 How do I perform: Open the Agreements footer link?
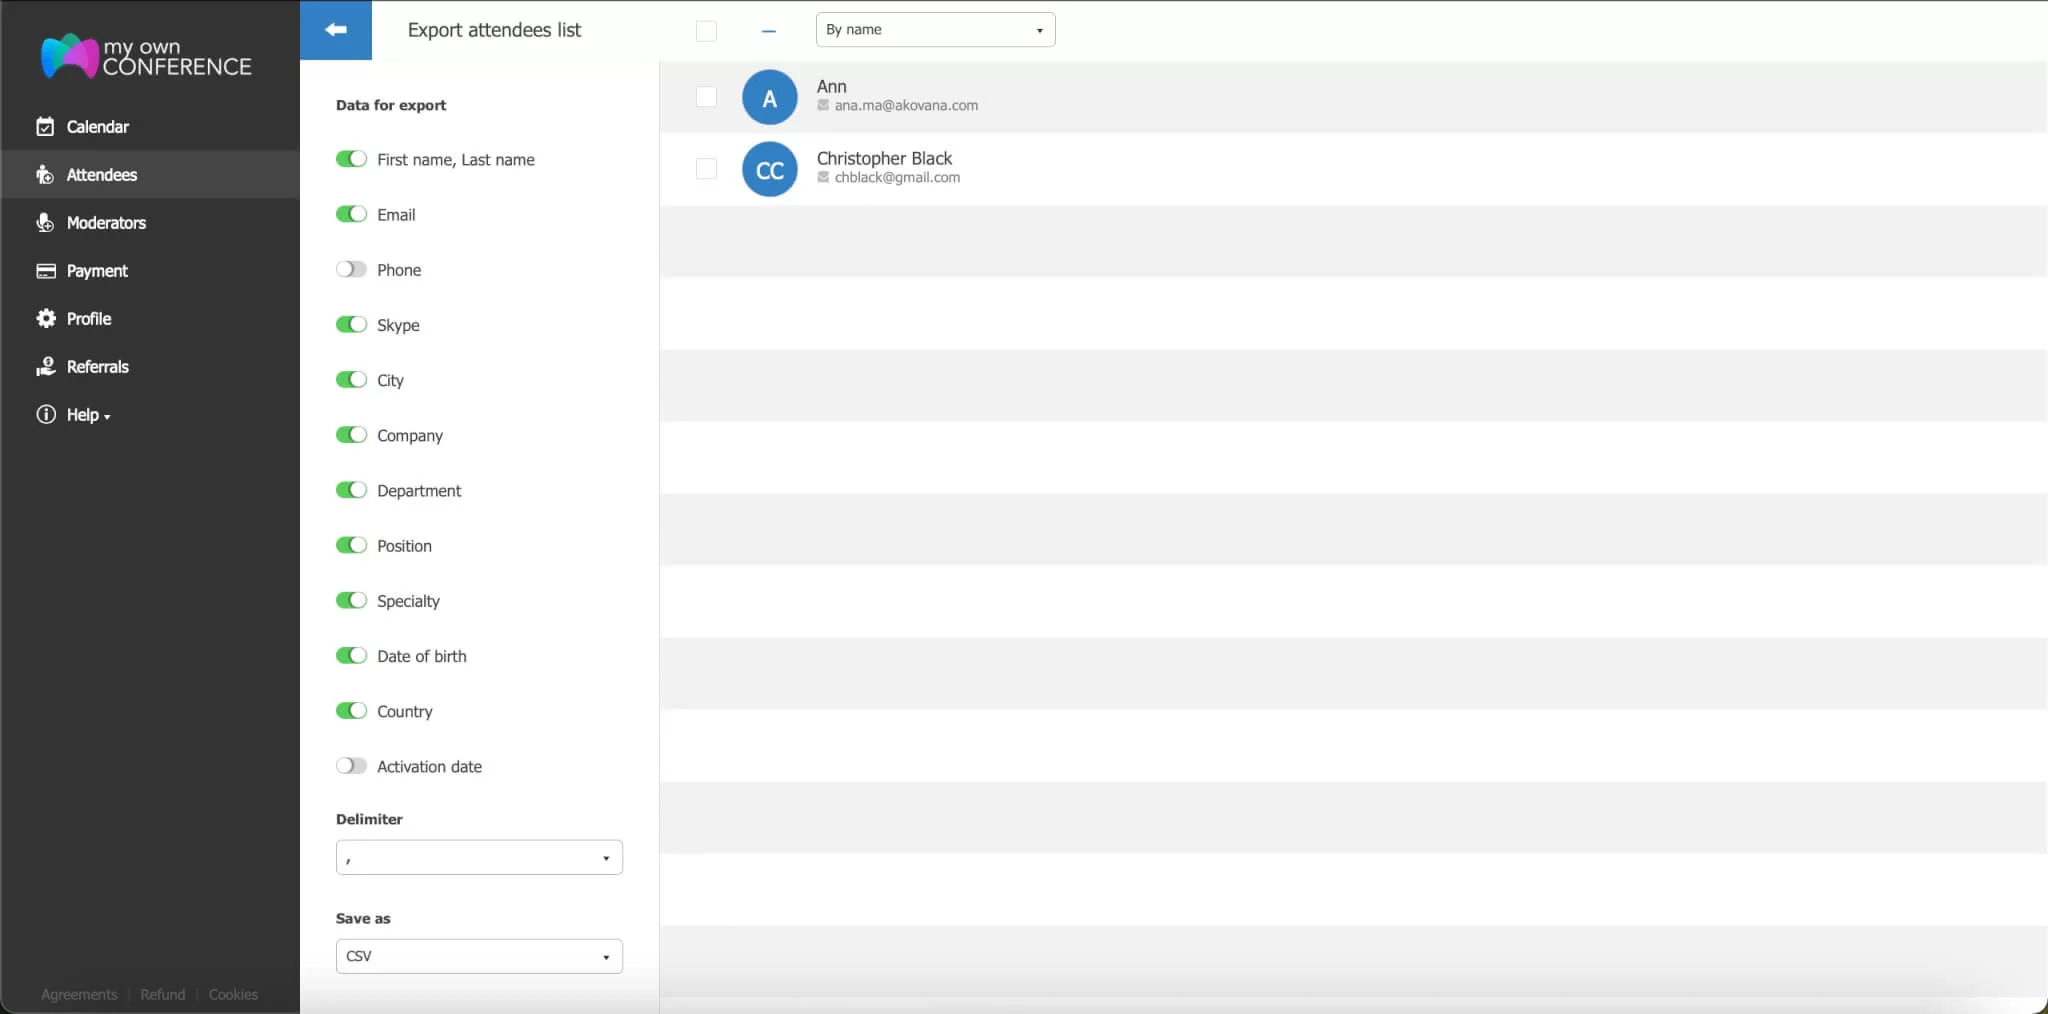(79, 995)
